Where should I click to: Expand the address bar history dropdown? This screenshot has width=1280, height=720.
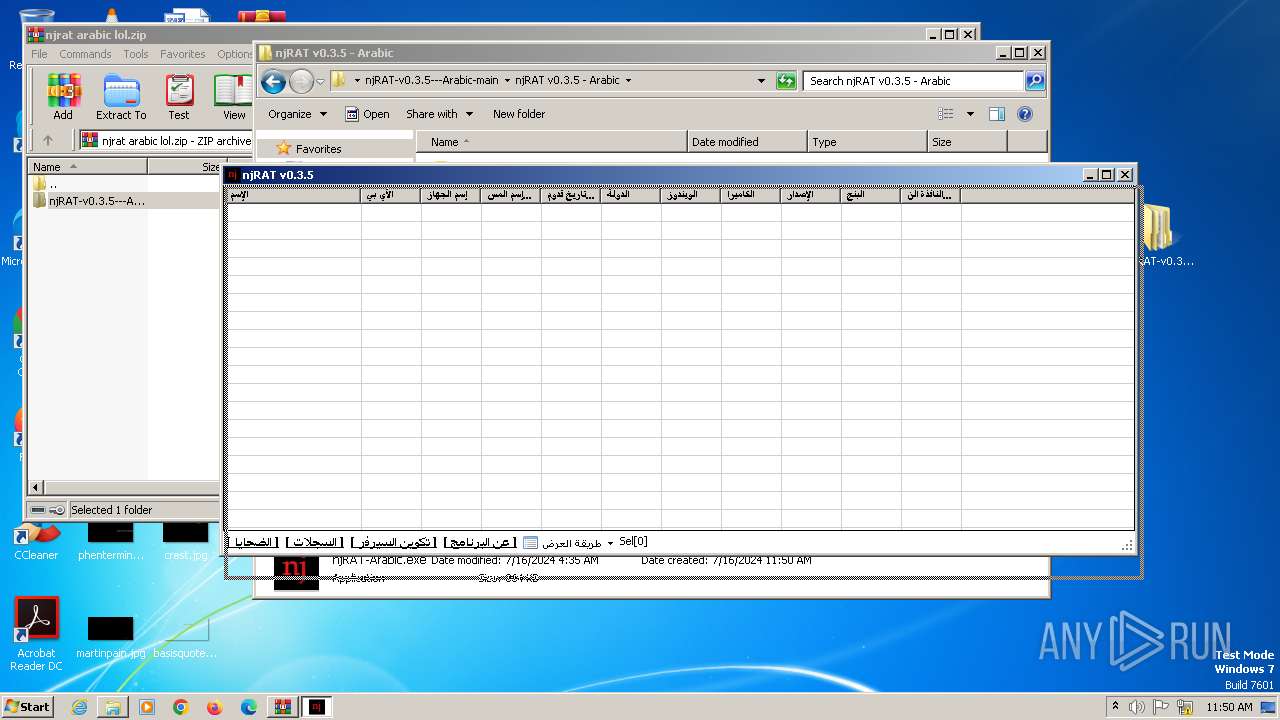[x=761, y=81]
